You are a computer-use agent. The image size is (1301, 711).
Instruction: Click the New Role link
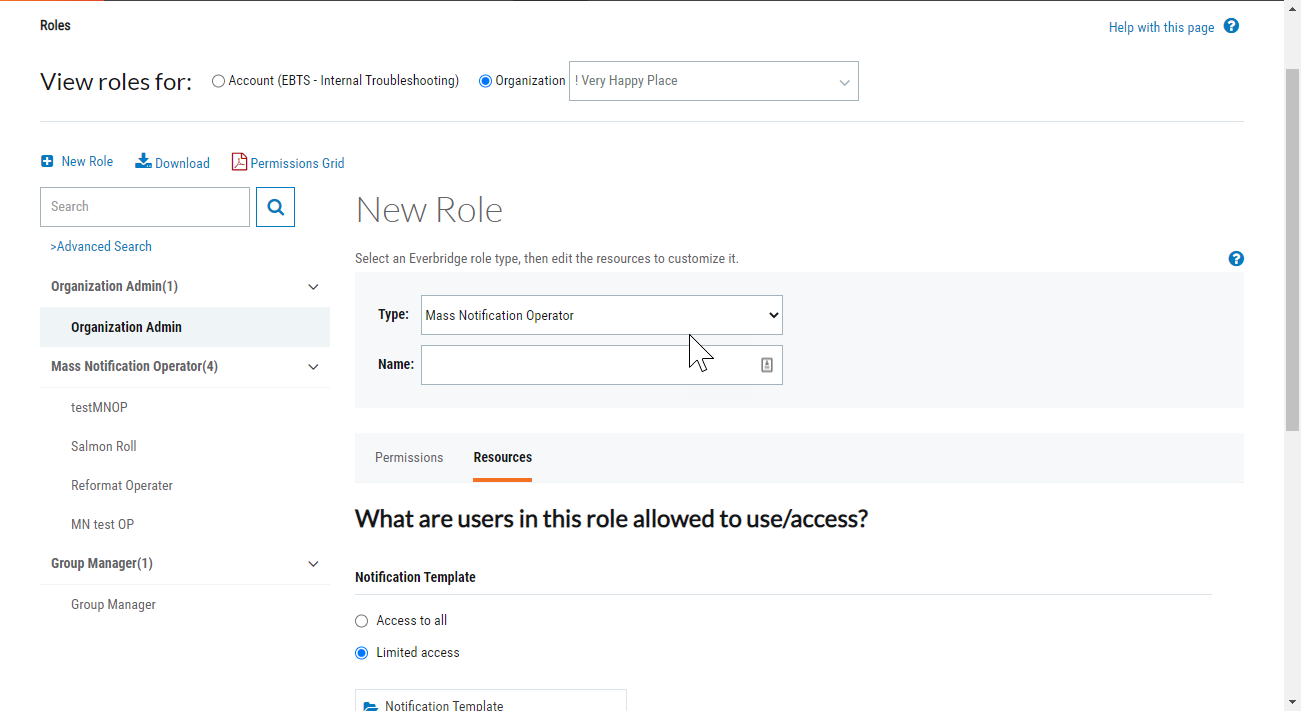tap(87, 161)
